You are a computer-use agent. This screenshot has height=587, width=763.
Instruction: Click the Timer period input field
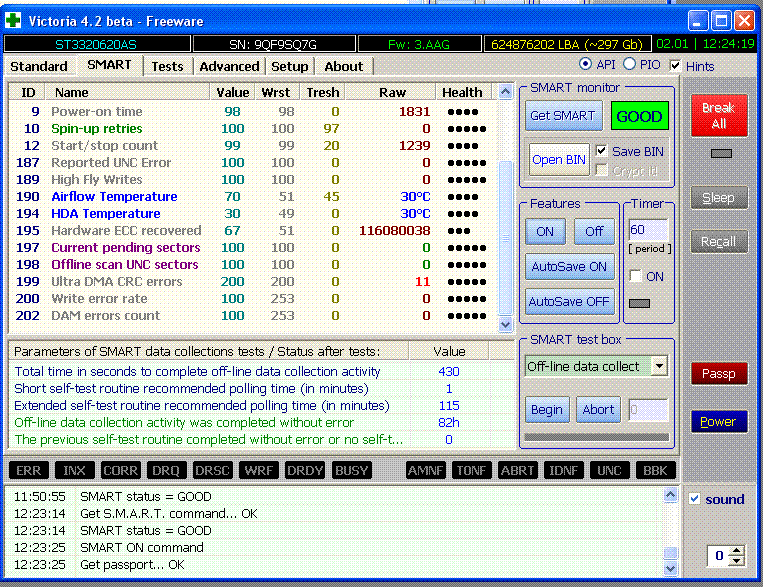(648, 230)
